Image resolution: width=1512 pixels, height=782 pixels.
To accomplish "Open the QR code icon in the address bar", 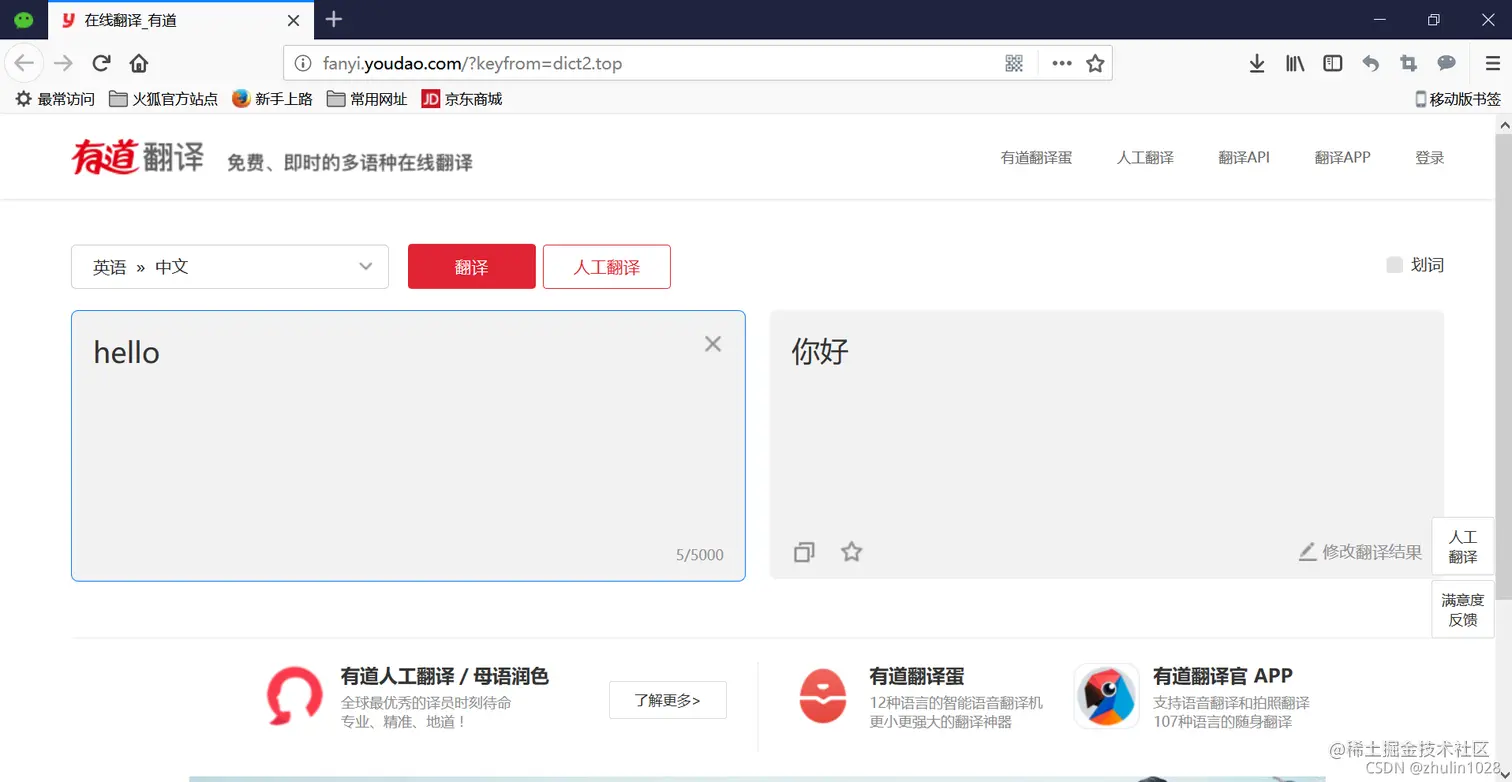I will tap(1014, 63).
